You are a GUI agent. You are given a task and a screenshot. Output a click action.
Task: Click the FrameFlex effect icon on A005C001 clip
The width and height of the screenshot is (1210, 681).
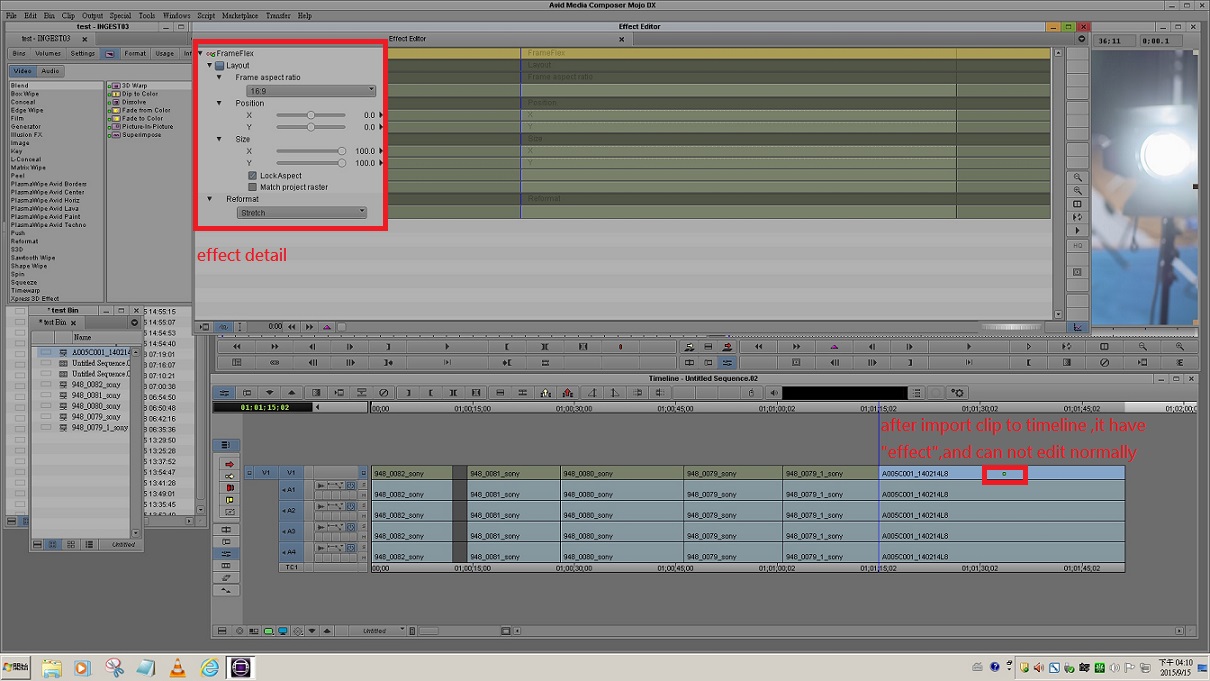pos(1004,474)
